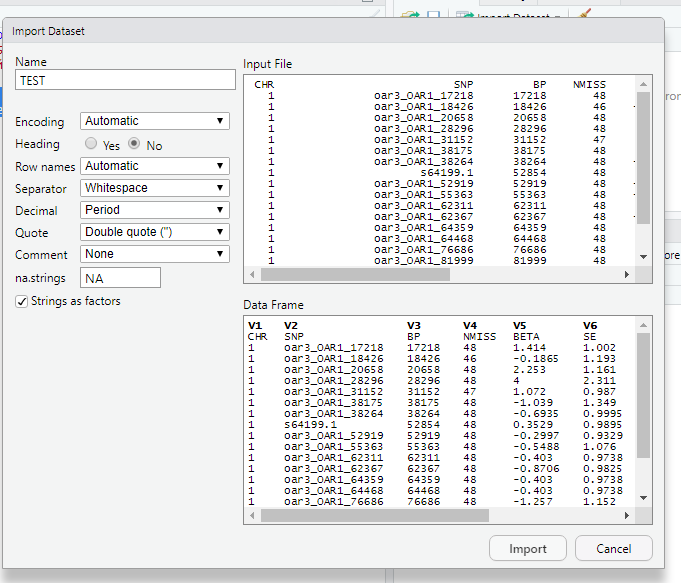Image resolution: width=681 pixels, height=583 pixels.
Task: Open the Encoding dropdown
Action: 155,121
